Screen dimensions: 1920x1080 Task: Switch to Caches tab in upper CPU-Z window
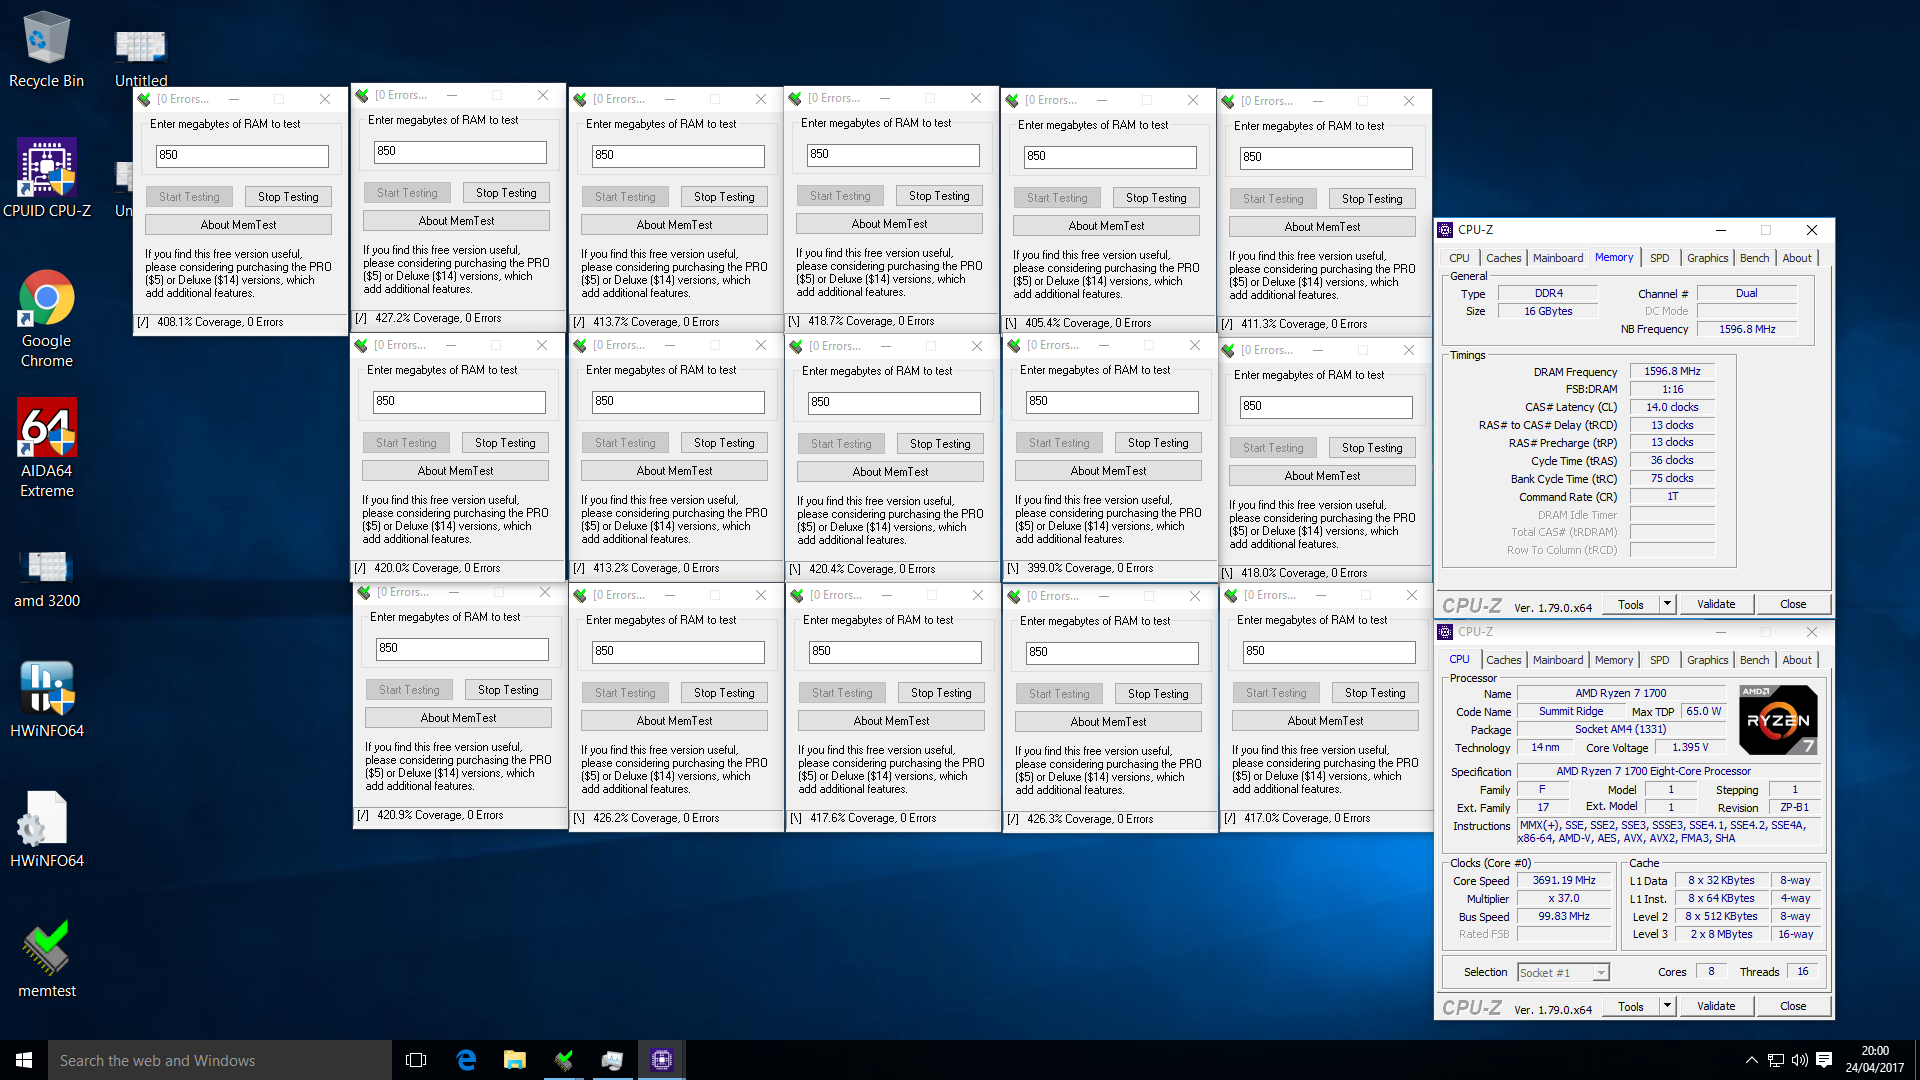(1503, 258)
